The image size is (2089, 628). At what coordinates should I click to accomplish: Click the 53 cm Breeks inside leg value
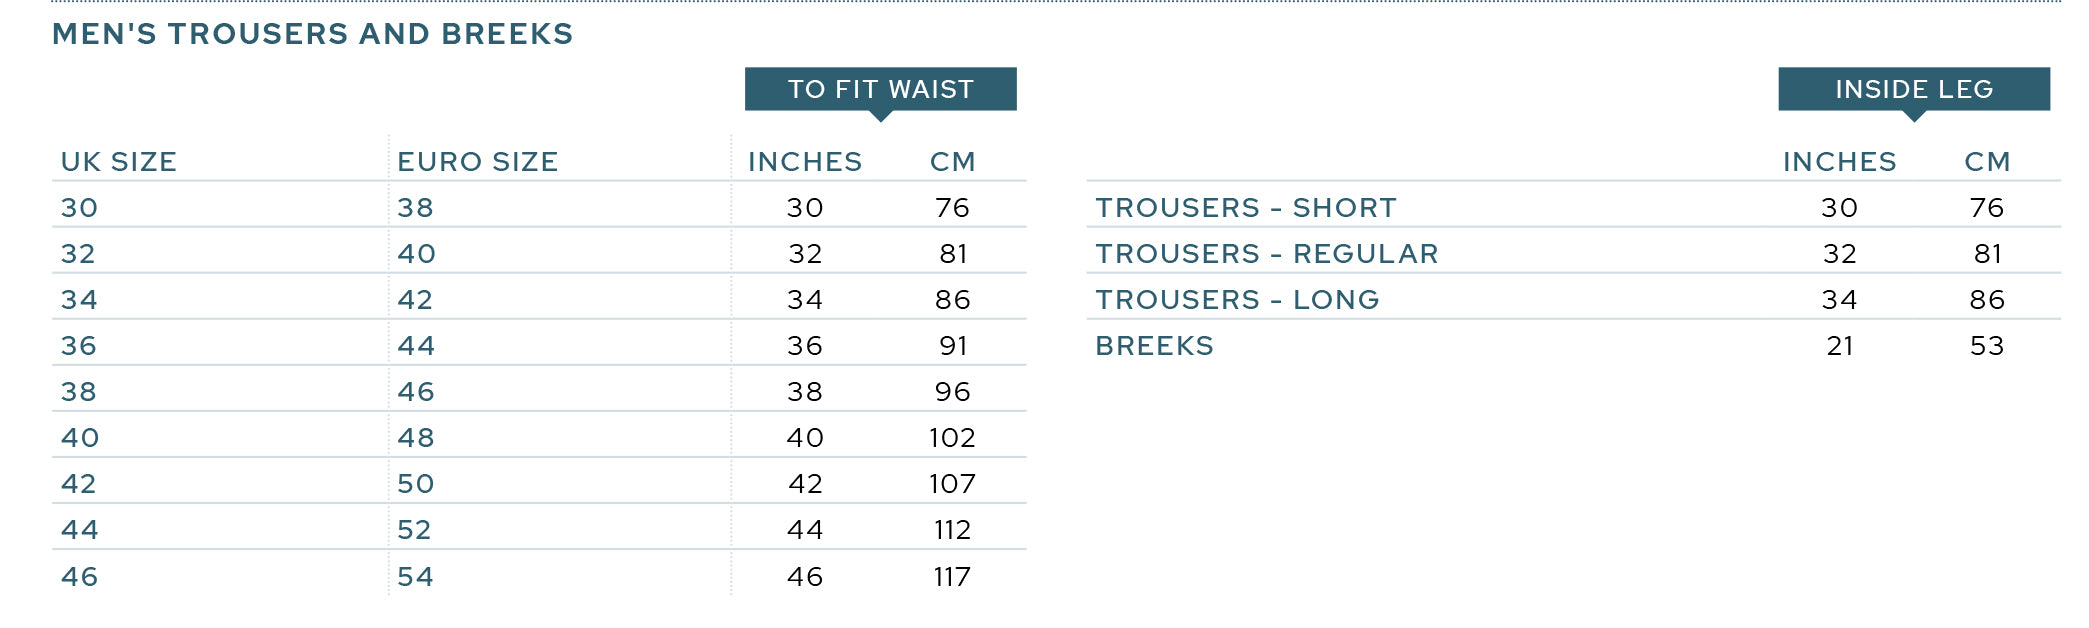[x=1987, y=346]
